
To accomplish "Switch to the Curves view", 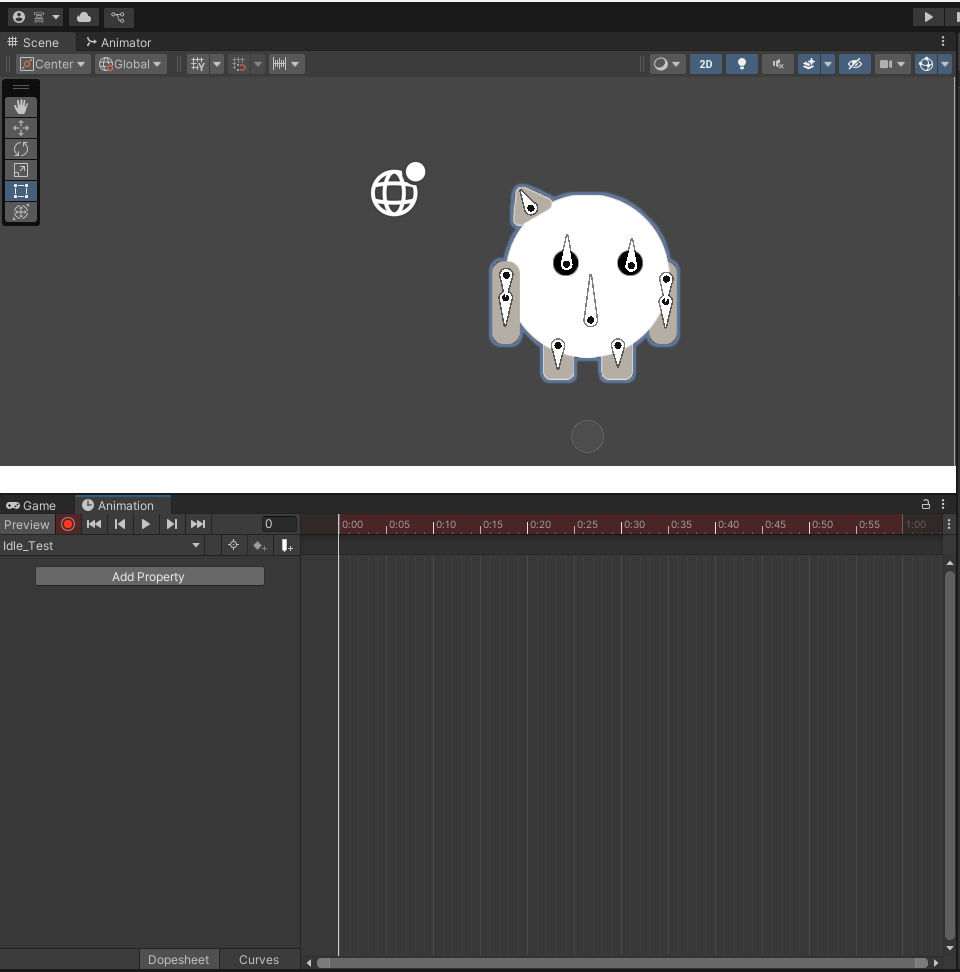I will tap(258, 959).
